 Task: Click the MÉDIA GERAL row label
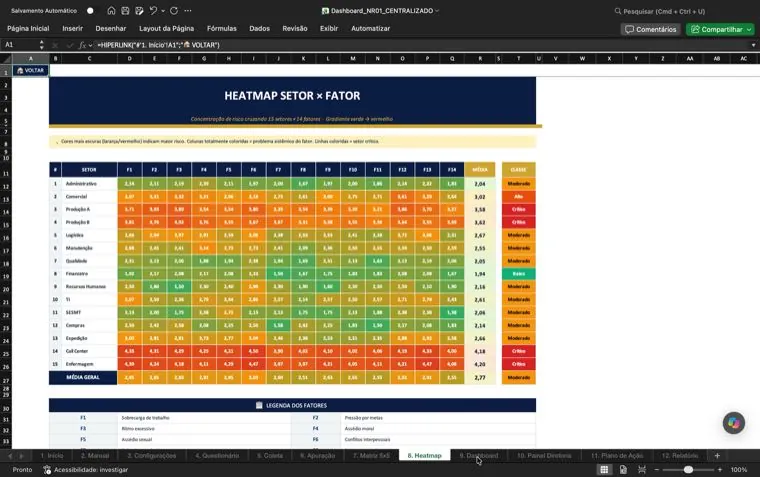[x=83, y=377]
